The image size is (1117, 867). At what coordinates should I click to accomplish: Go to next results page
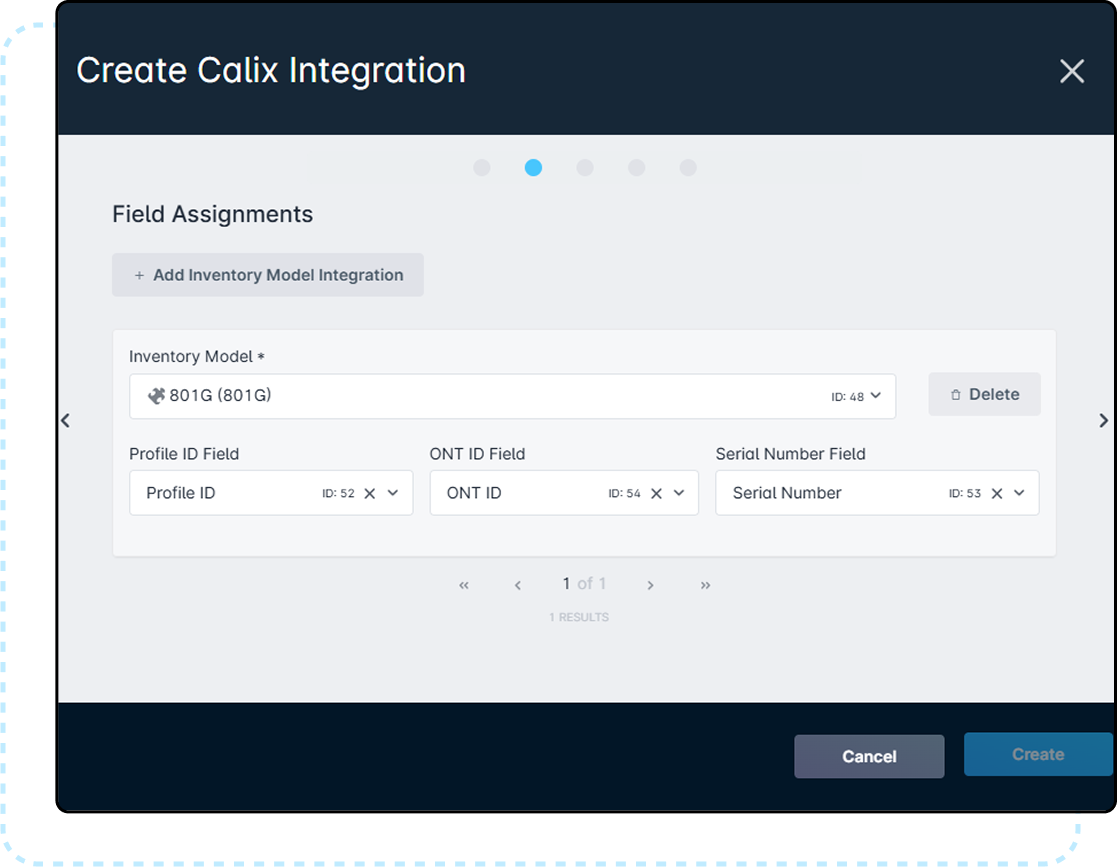650,585
